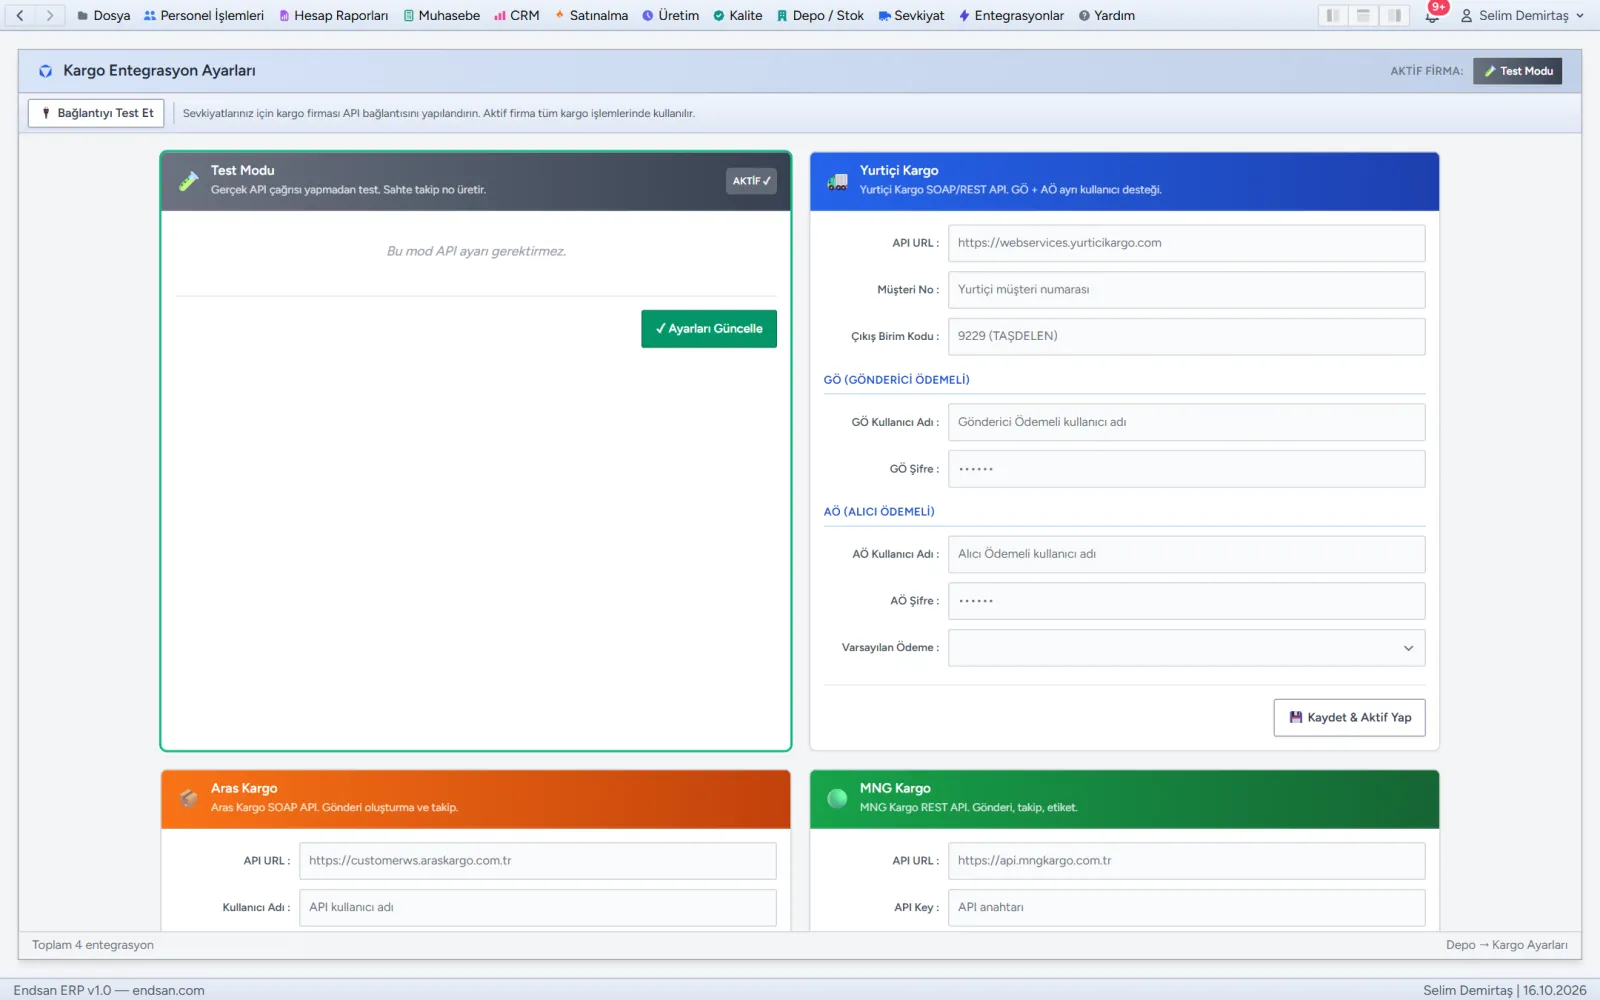Open the Entegrasyonlar menu

click(x=1011, y=15)
